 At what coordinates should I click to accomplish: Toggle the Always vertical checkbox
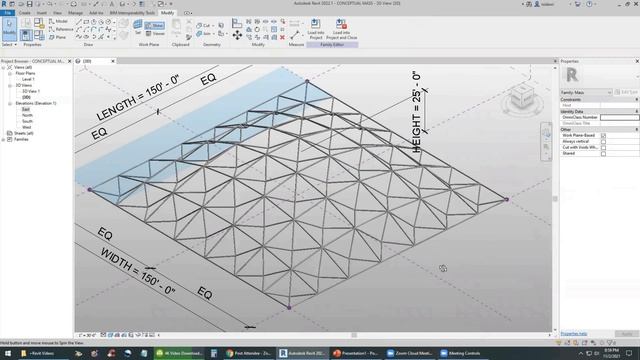(x=603, y=142)
